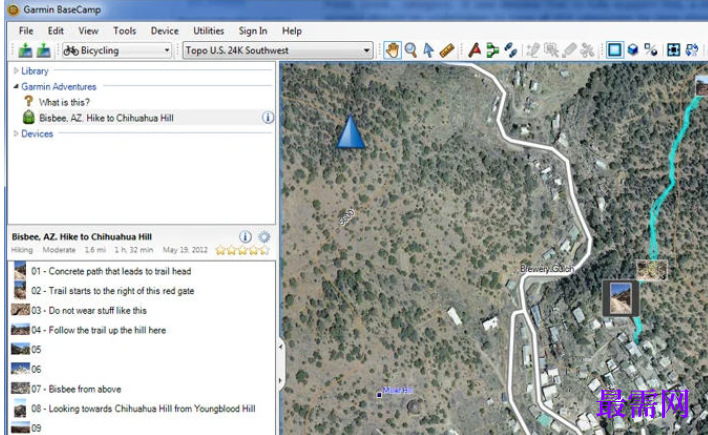Click the Receive from Device icon

43,50
